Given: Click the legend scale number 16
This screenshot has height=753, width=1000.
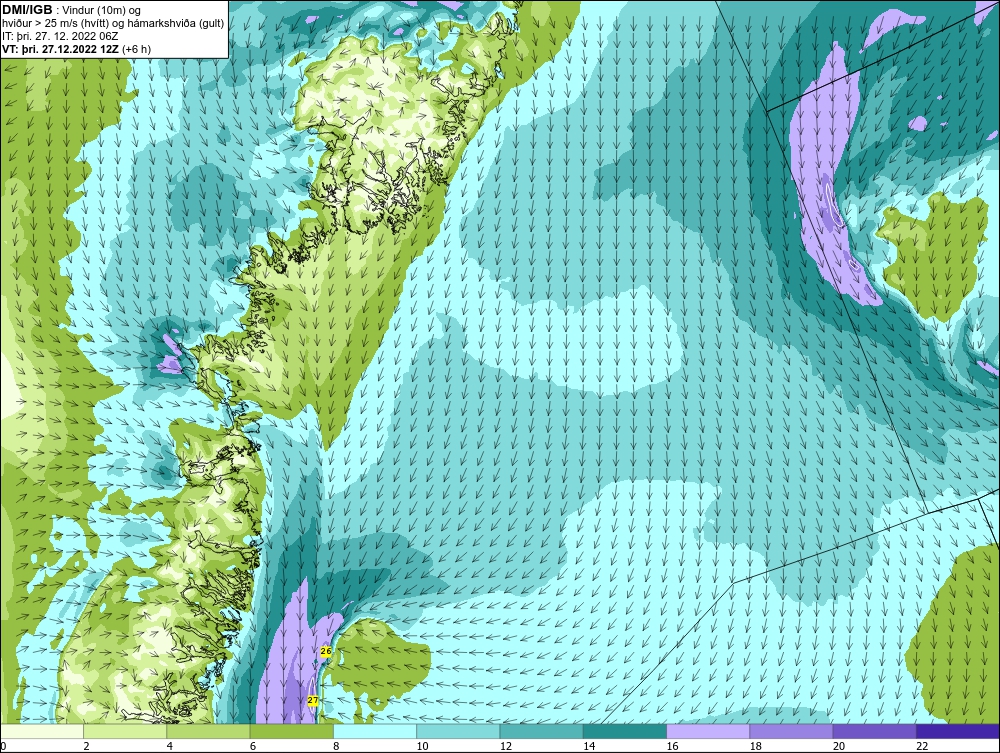Looking at the screenshot, I should coord(672,747).
